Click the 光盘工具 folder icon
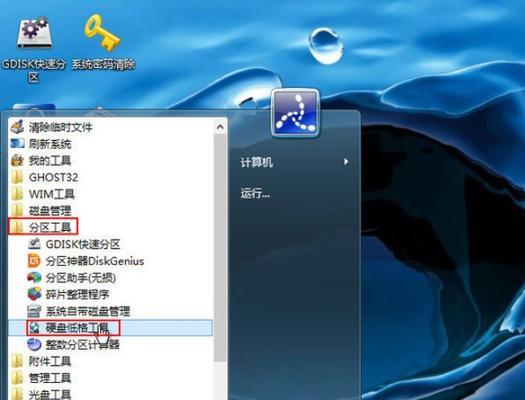The image size is (525, 400). click(17, 394)
